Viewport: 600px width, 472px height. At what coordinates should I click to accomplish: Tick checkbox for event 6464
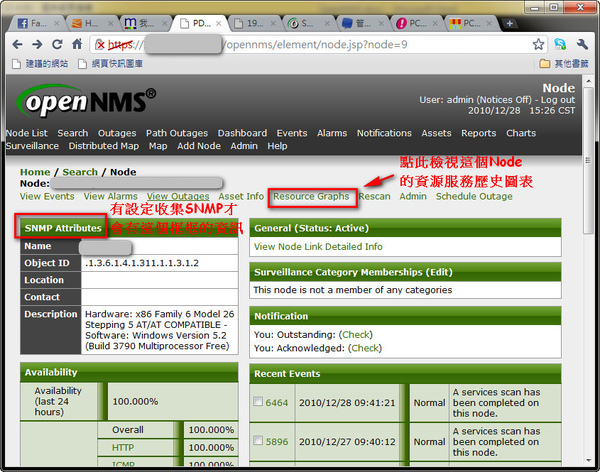(258, 401)
